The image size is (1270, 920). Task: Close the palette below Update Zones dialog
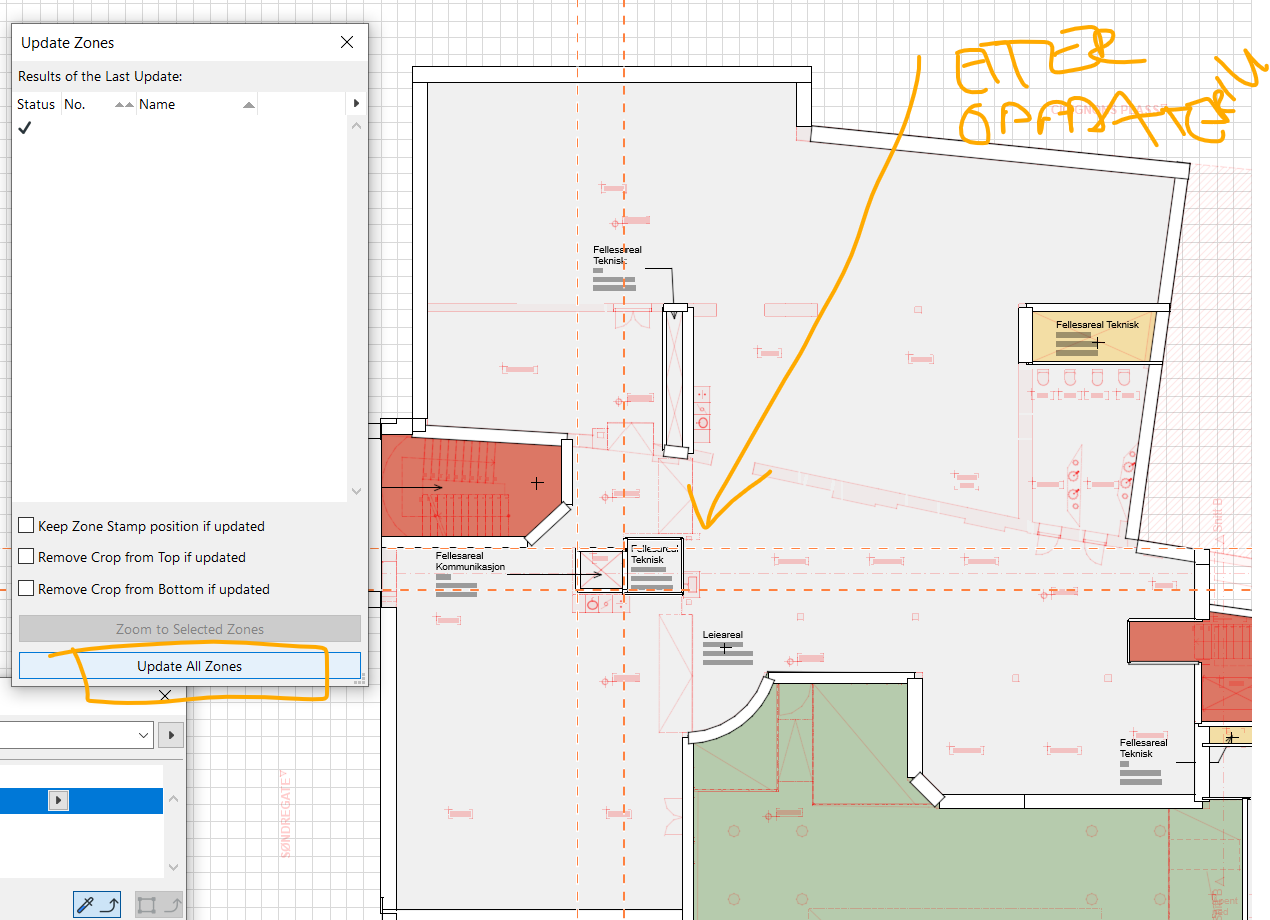pos(165,695)
